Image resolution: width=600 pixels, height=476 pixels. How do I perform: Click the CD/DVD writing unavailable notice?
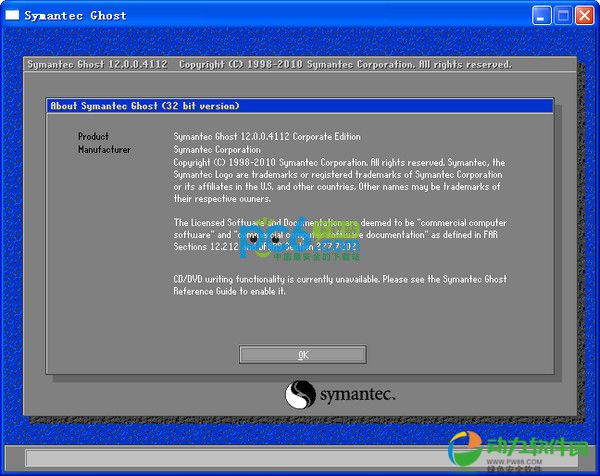338,285
